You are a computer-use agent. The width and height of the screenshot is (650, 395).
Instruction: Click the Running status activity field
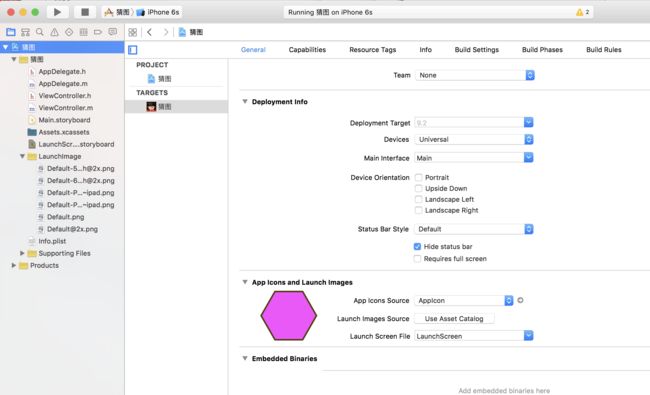pyautogui.click(x=438, y=12)
